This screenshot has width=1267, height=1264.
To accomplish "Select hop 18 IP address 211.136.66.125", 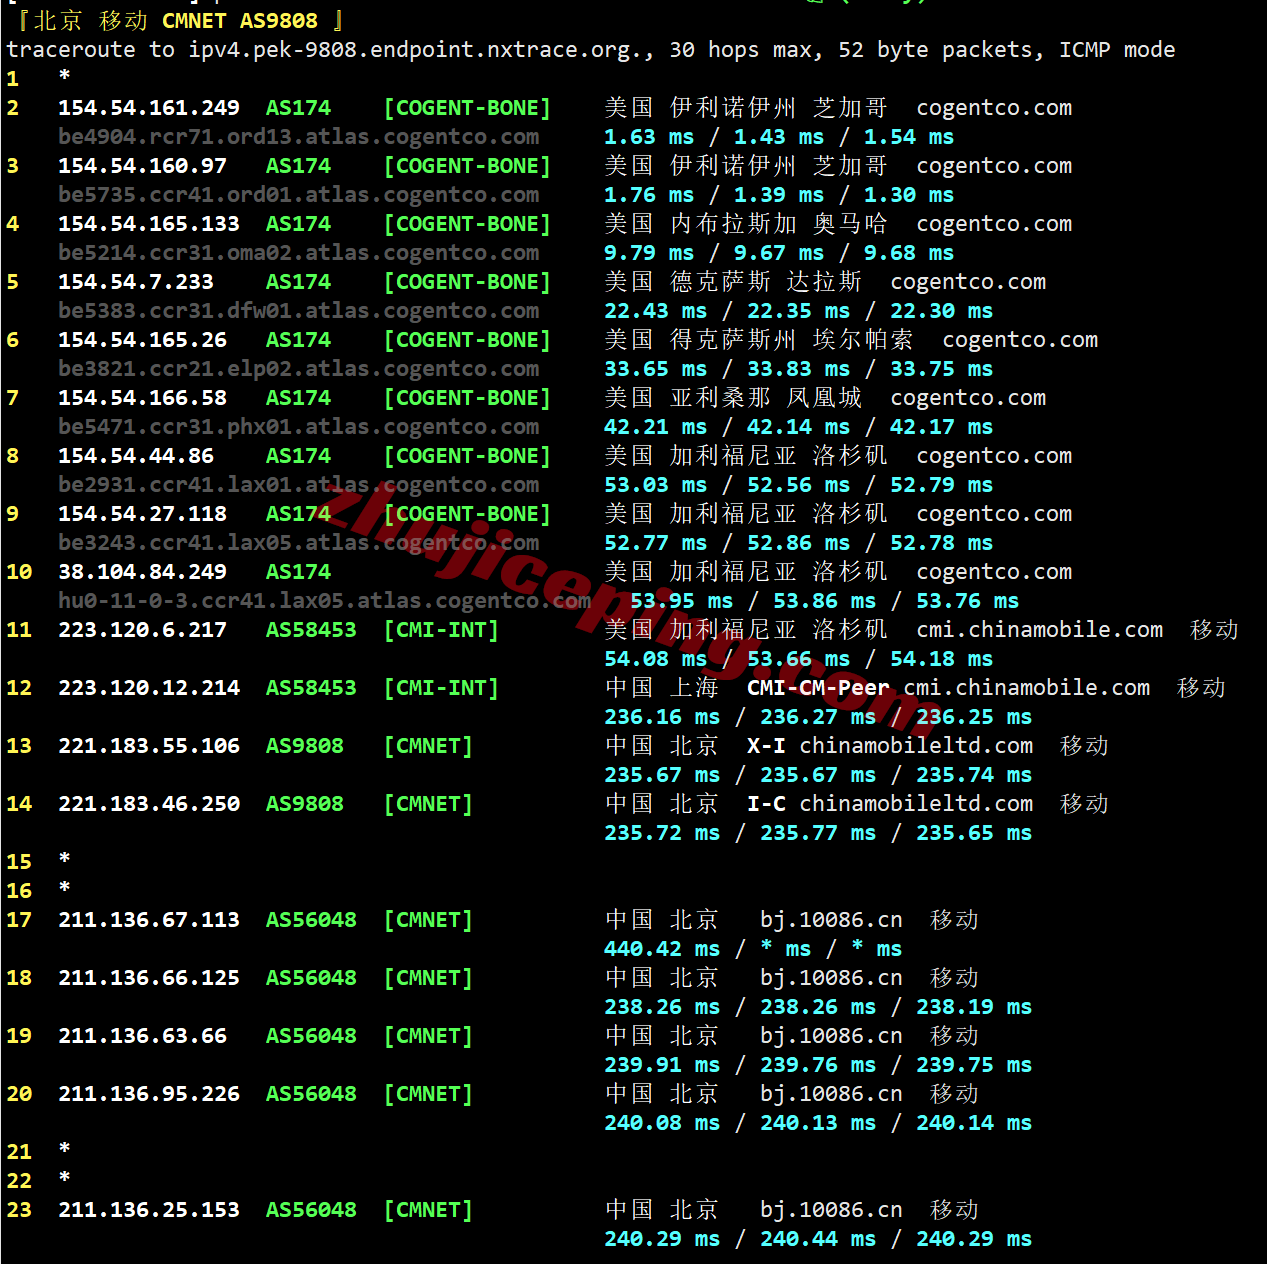I will 149,978.
